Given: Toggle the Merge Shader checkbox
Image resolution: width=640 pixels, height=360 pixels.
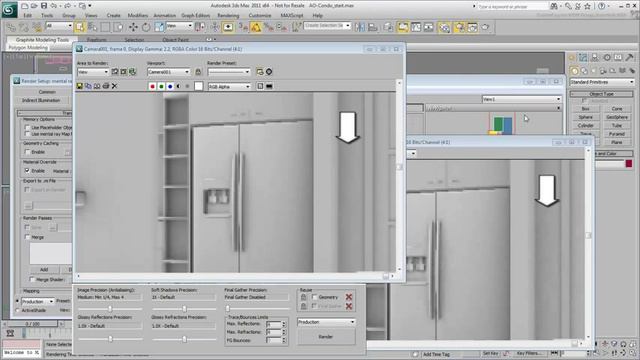Looking at the screenshot, I should pyautogui.click(x=32, y=280).
